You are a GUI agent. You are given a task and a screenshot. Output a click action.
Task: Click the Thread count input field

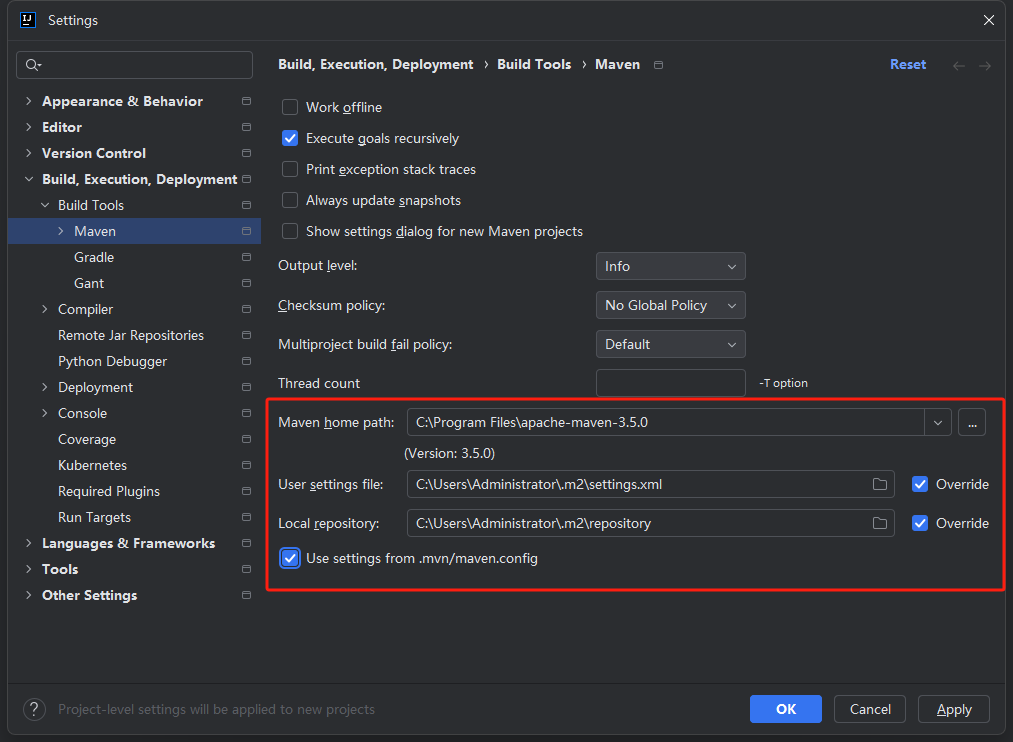[671, 383]
